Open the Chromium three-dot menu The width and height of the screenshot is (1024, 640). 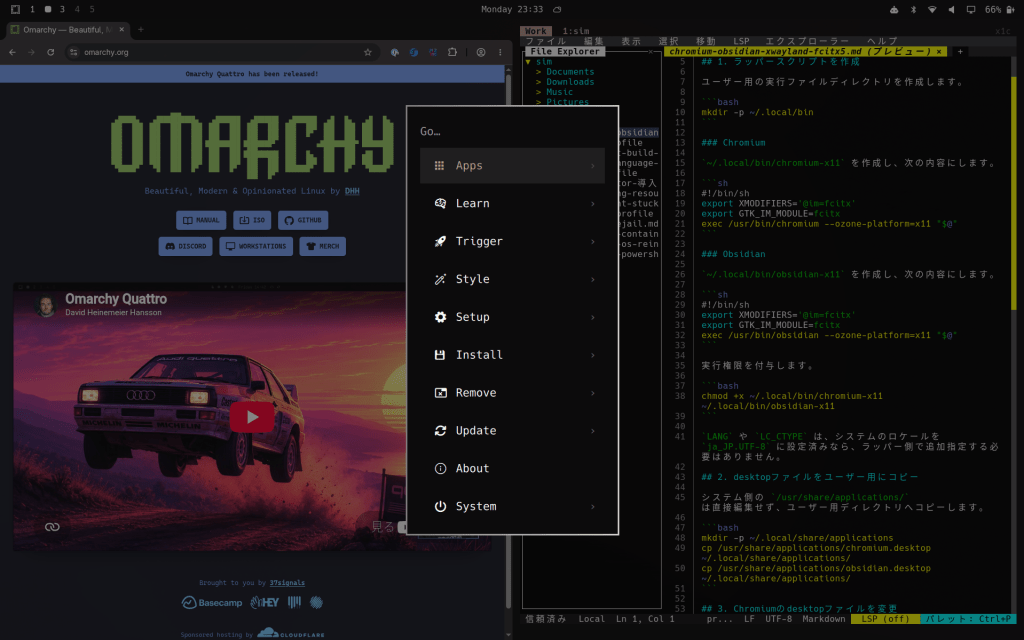click(500, 52)
